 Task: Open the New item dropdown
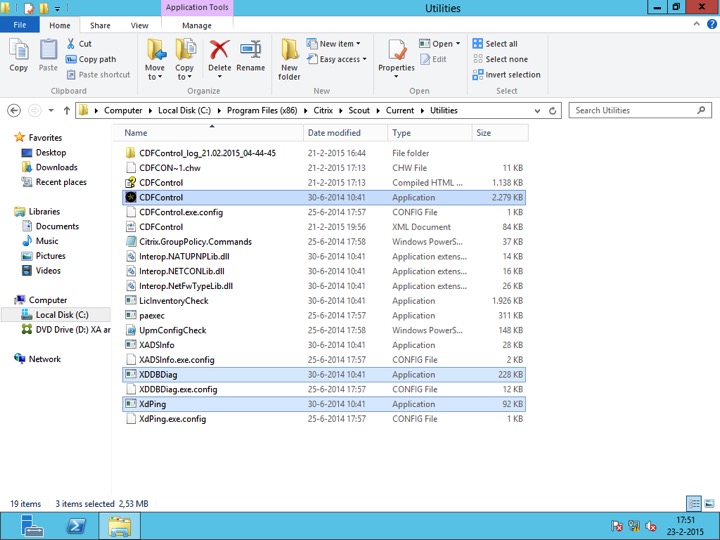pos(334,44)
